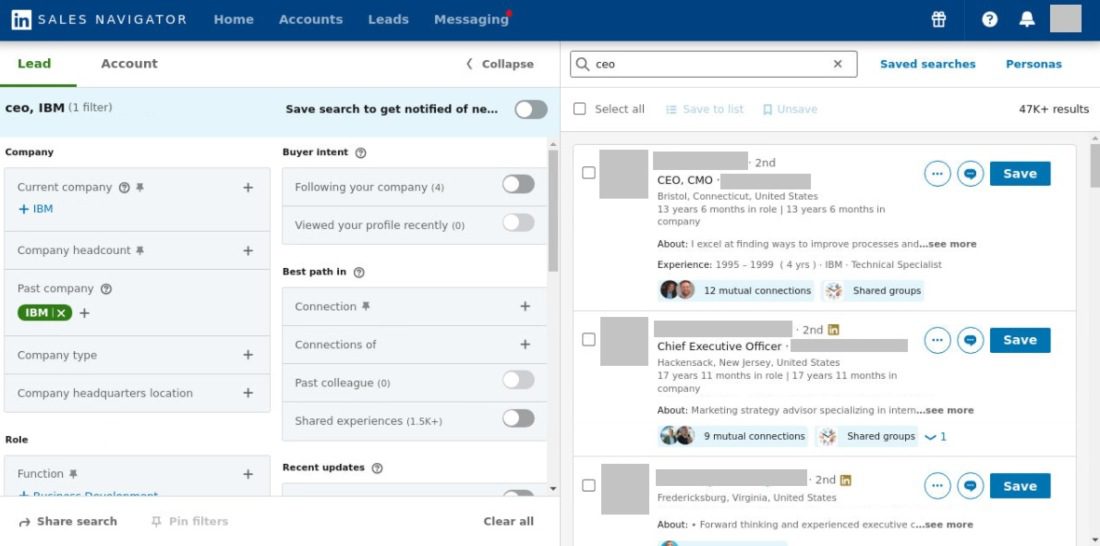This screenshot has height=546, width=1100.
Task: Message the Chief Executive Officer lead
Action: click(x=970, y=340)
